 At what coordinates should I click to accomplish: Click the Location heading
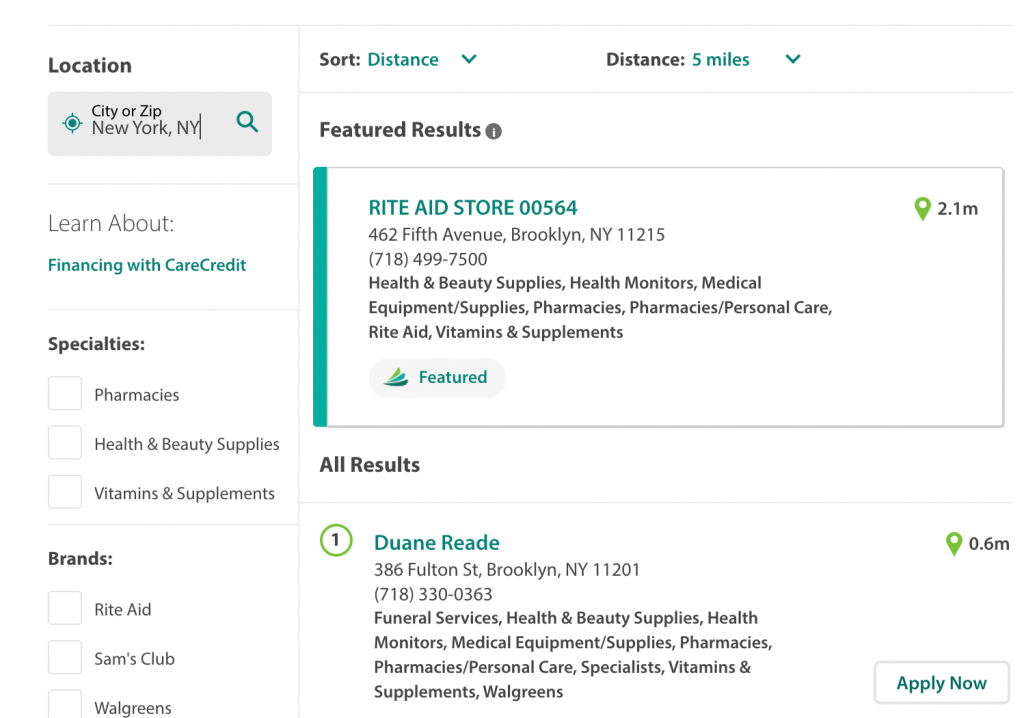[x=90, y=65]
